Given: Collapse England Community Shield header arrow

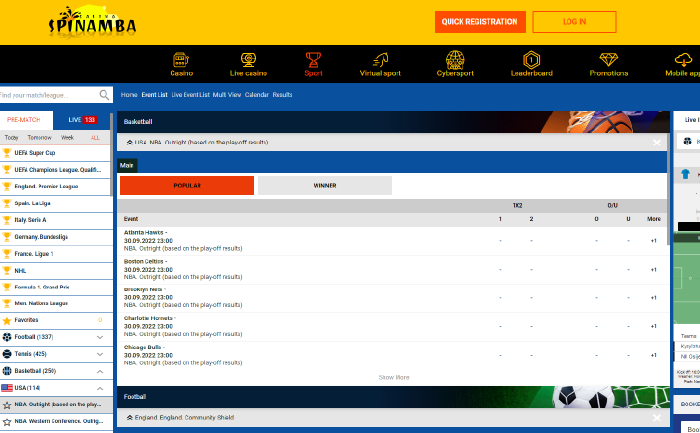Looking at the screenshot, I should 129,418.
